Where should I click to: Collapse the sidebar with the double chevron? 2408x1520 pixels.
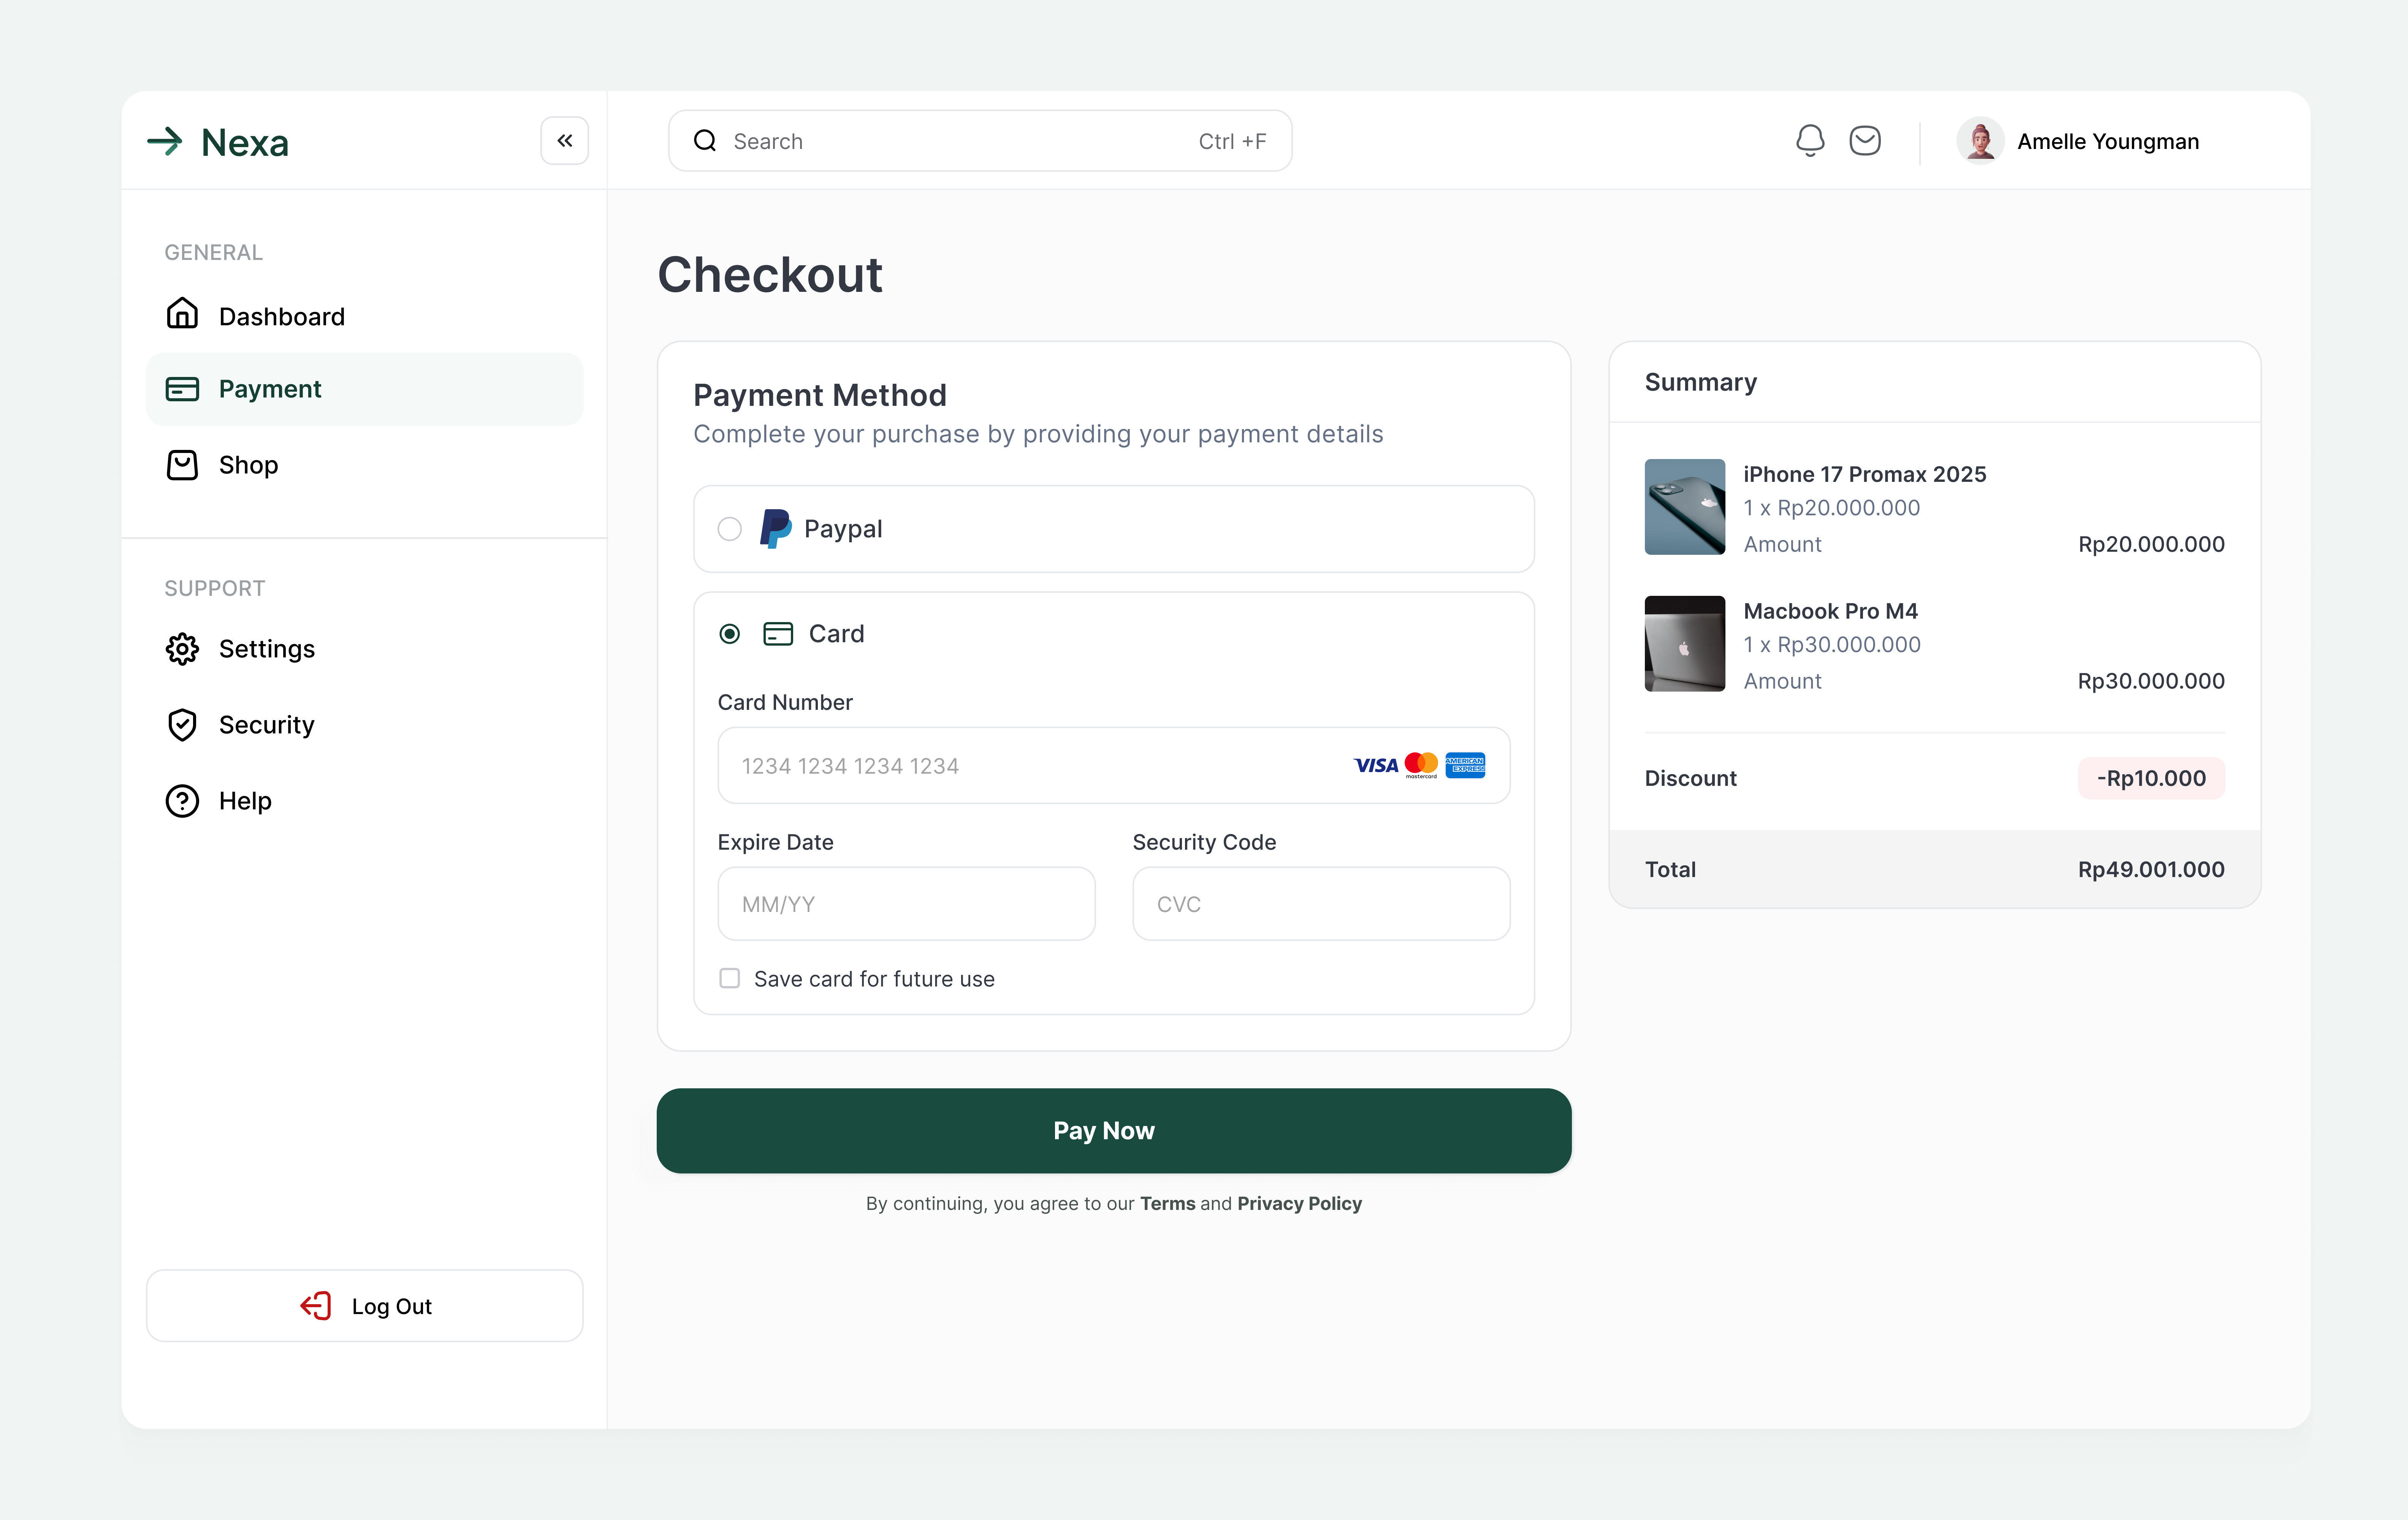(564, 140)
